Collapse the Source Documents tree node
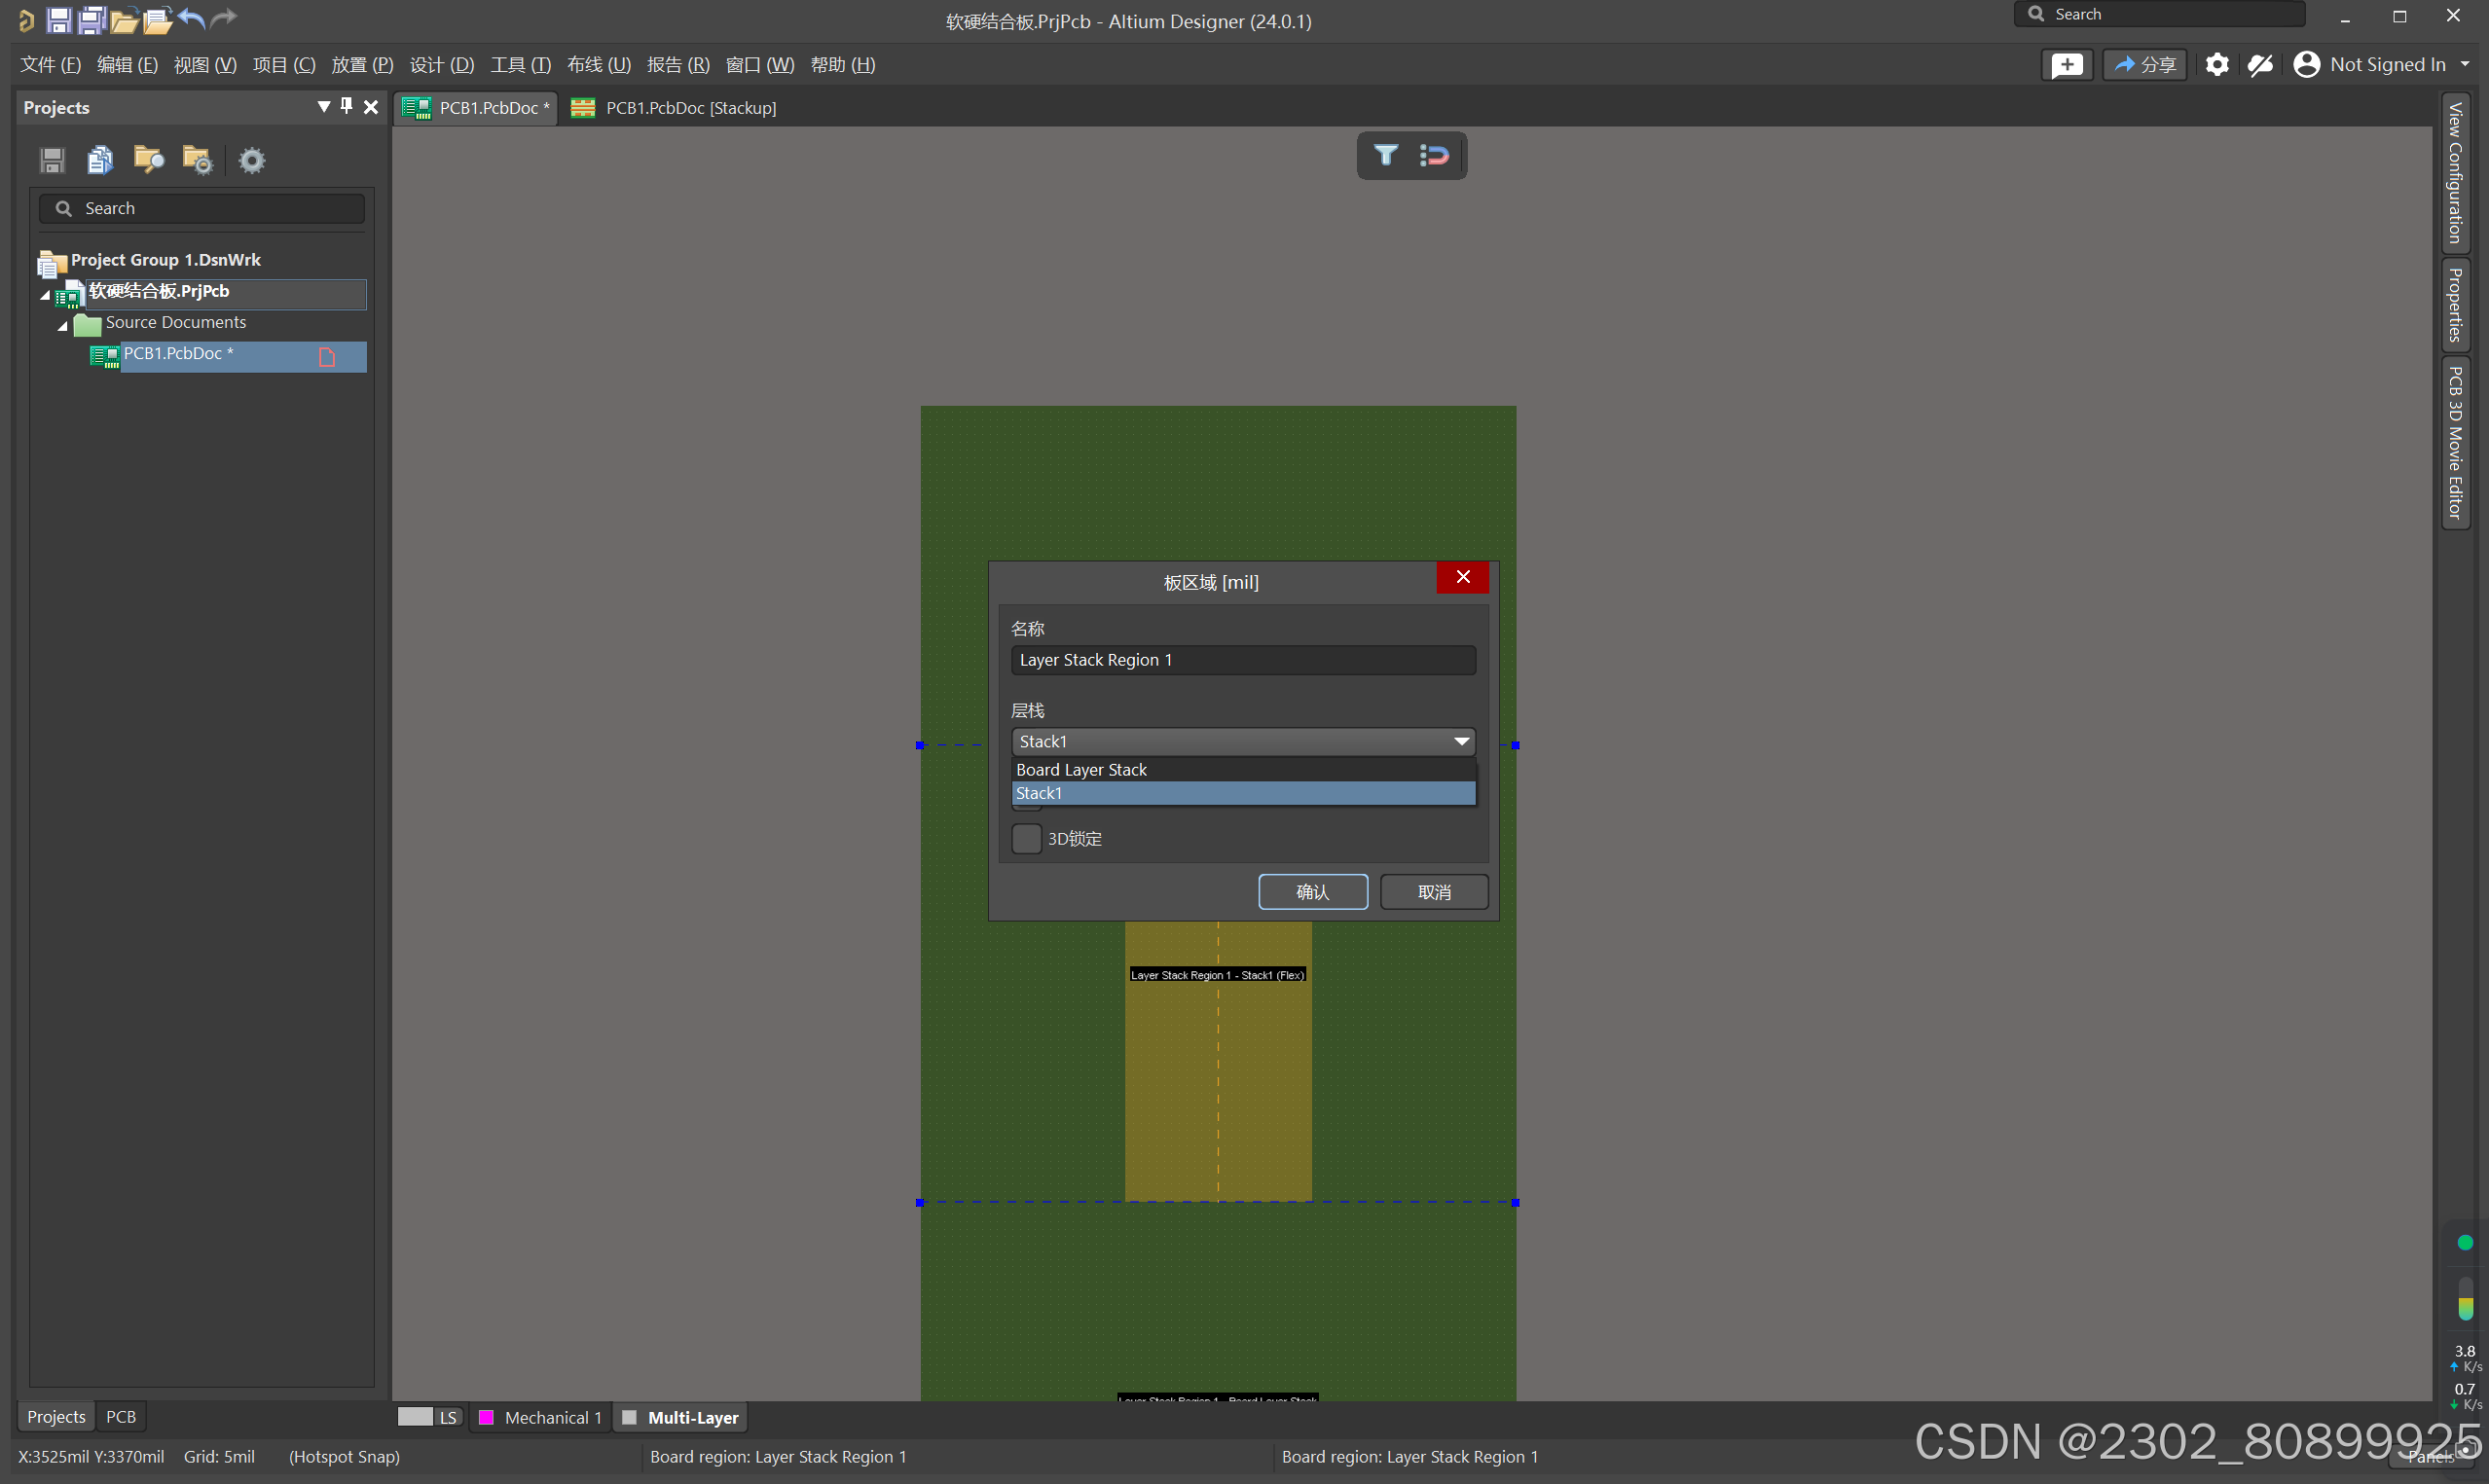 [62, 325]
